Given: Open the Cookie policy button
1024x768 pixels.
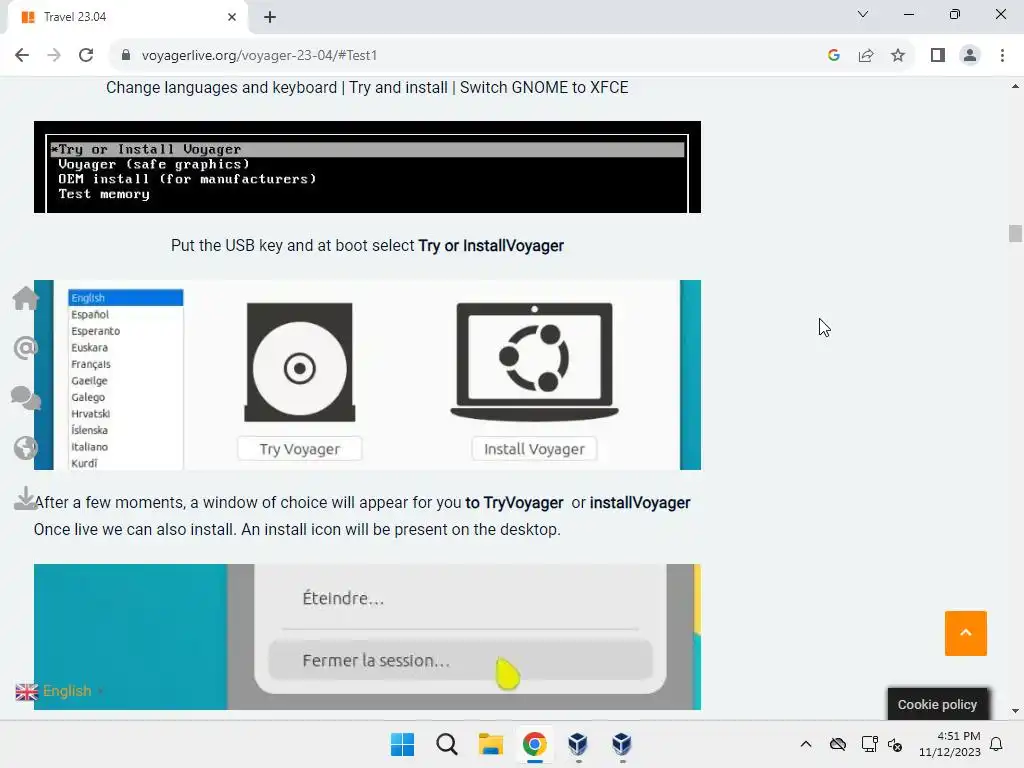Looking at the screenshot, I should coord(937,704).
